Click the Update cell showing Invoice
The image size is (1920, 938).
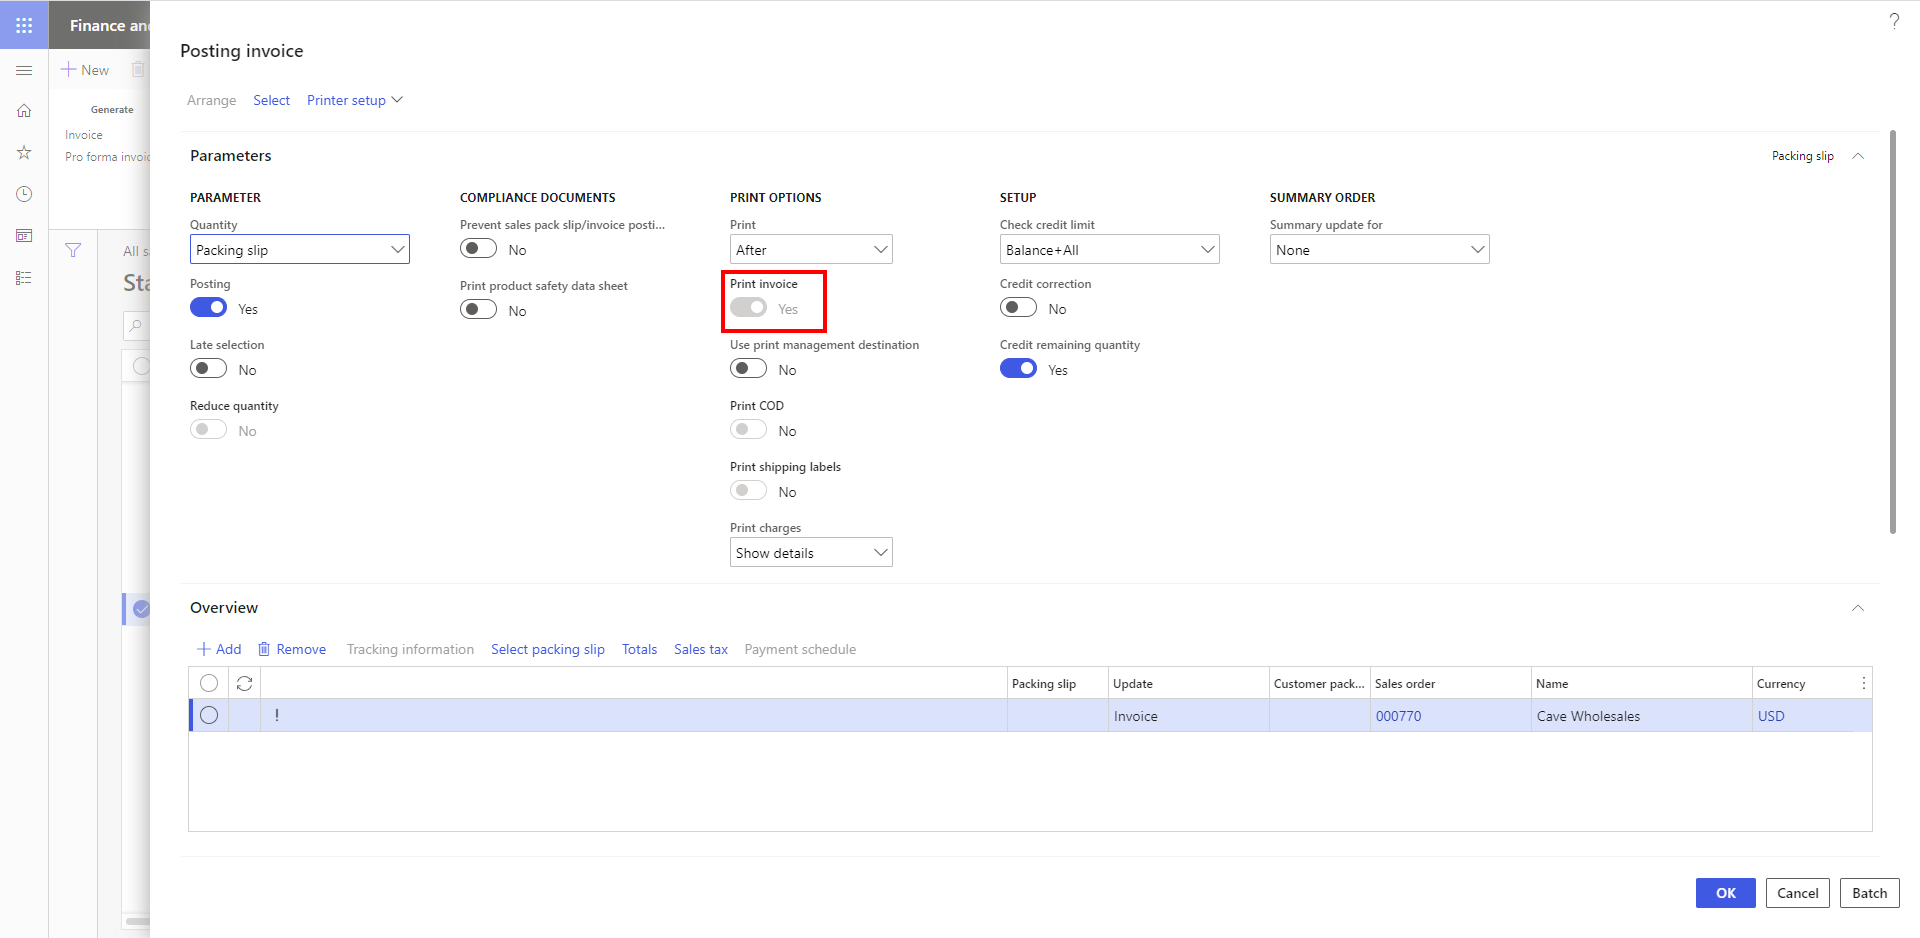1189,716
